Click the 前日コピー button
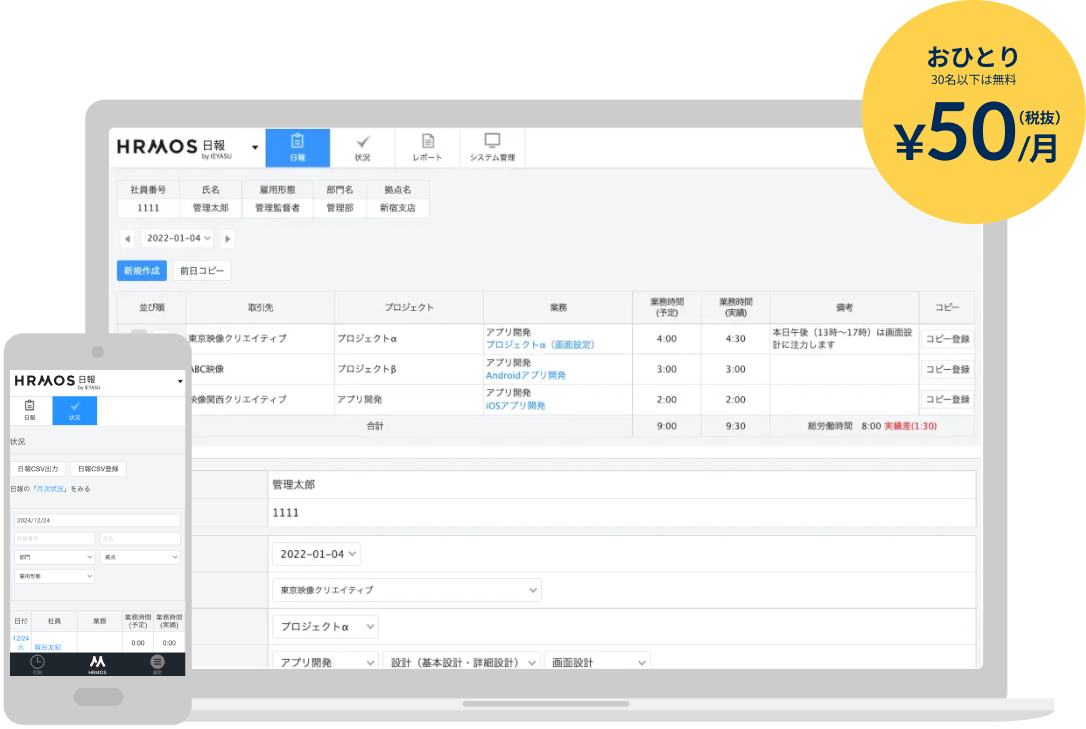Screen dimensions: 1086x729 tap(201, 270)
